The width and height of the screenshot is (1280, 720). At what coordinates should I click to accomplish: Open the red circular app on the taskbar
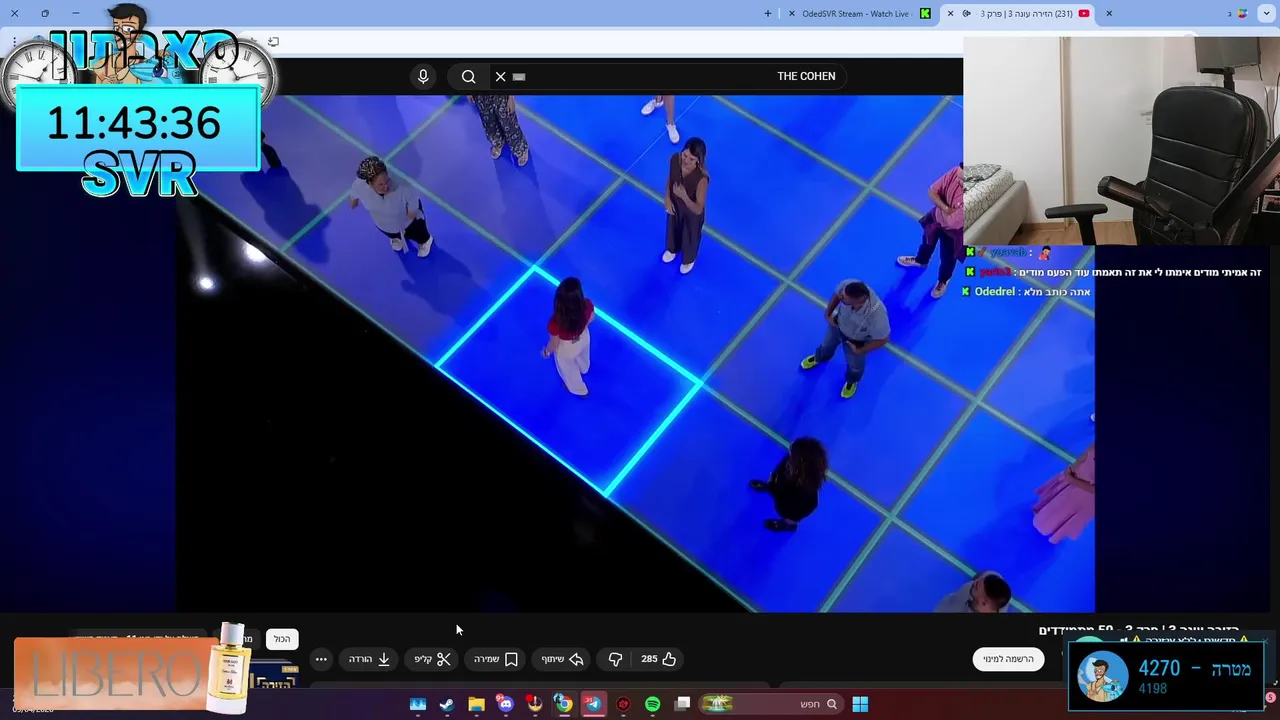coord(623,704)
